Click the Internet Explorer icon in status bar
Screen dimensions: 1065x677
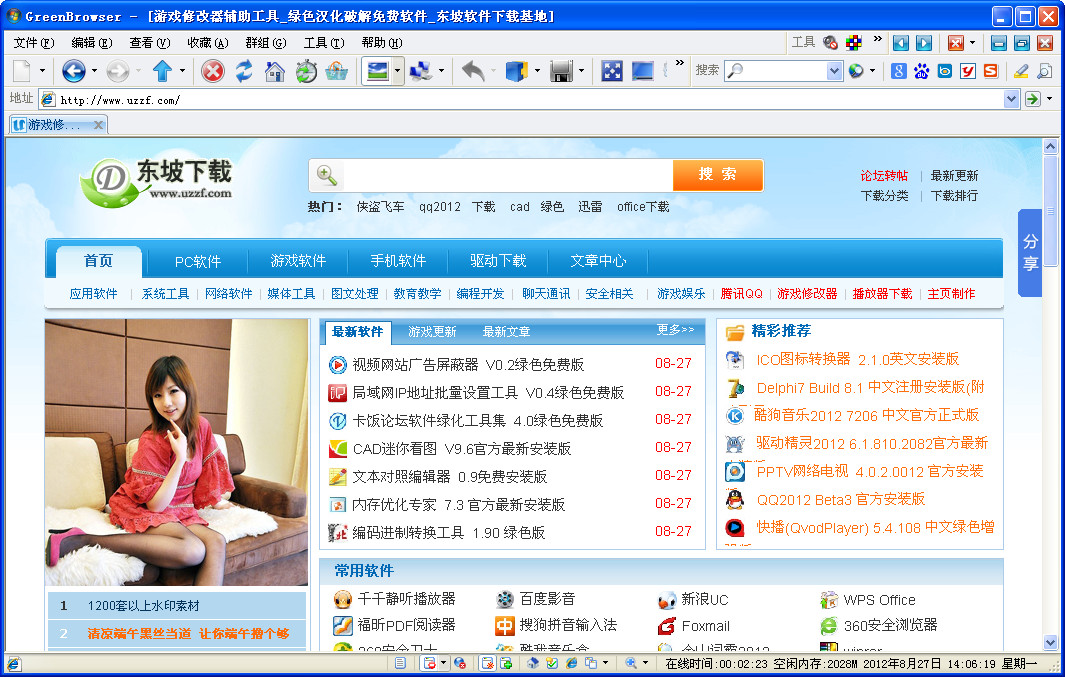[571, 663]
